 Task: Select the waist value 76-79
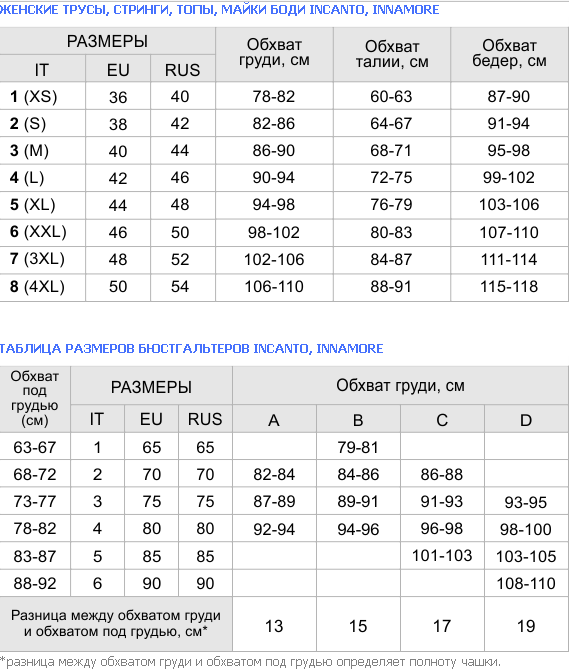click(x=391, y=205)
